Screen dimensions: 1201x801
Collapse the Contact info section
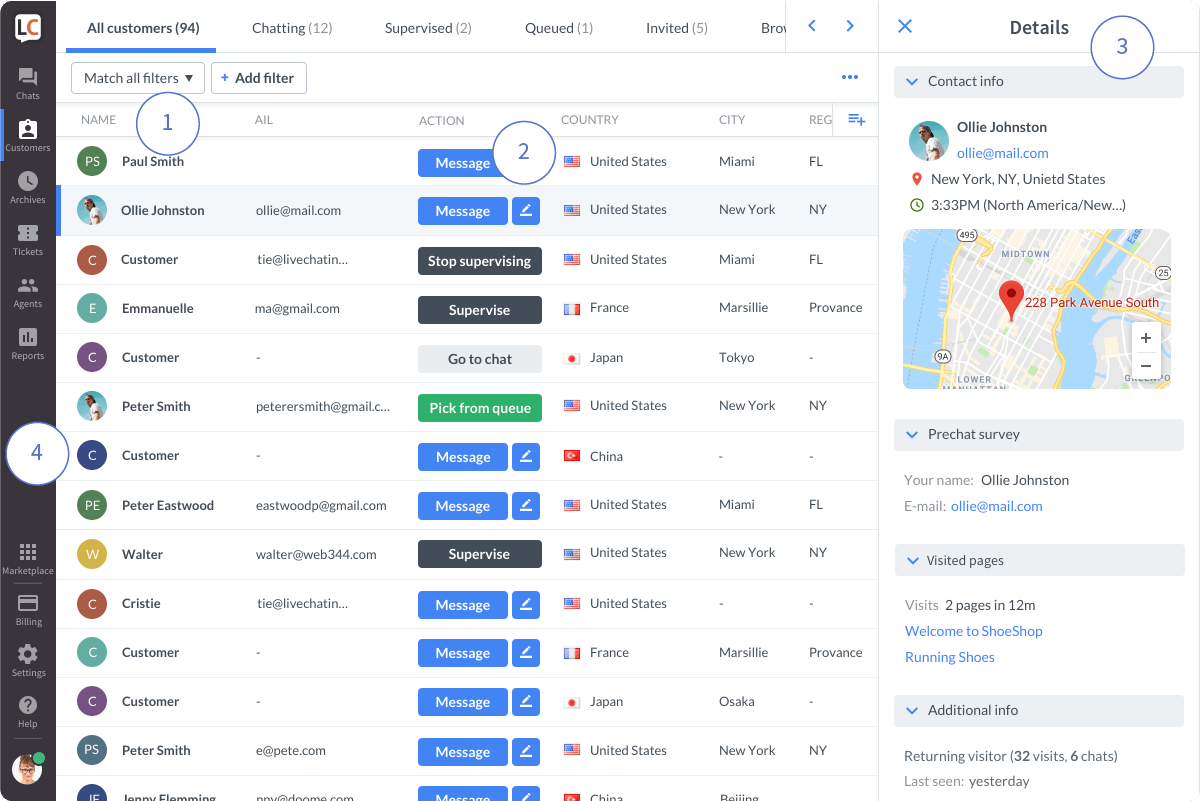[x=1039, y=81]
